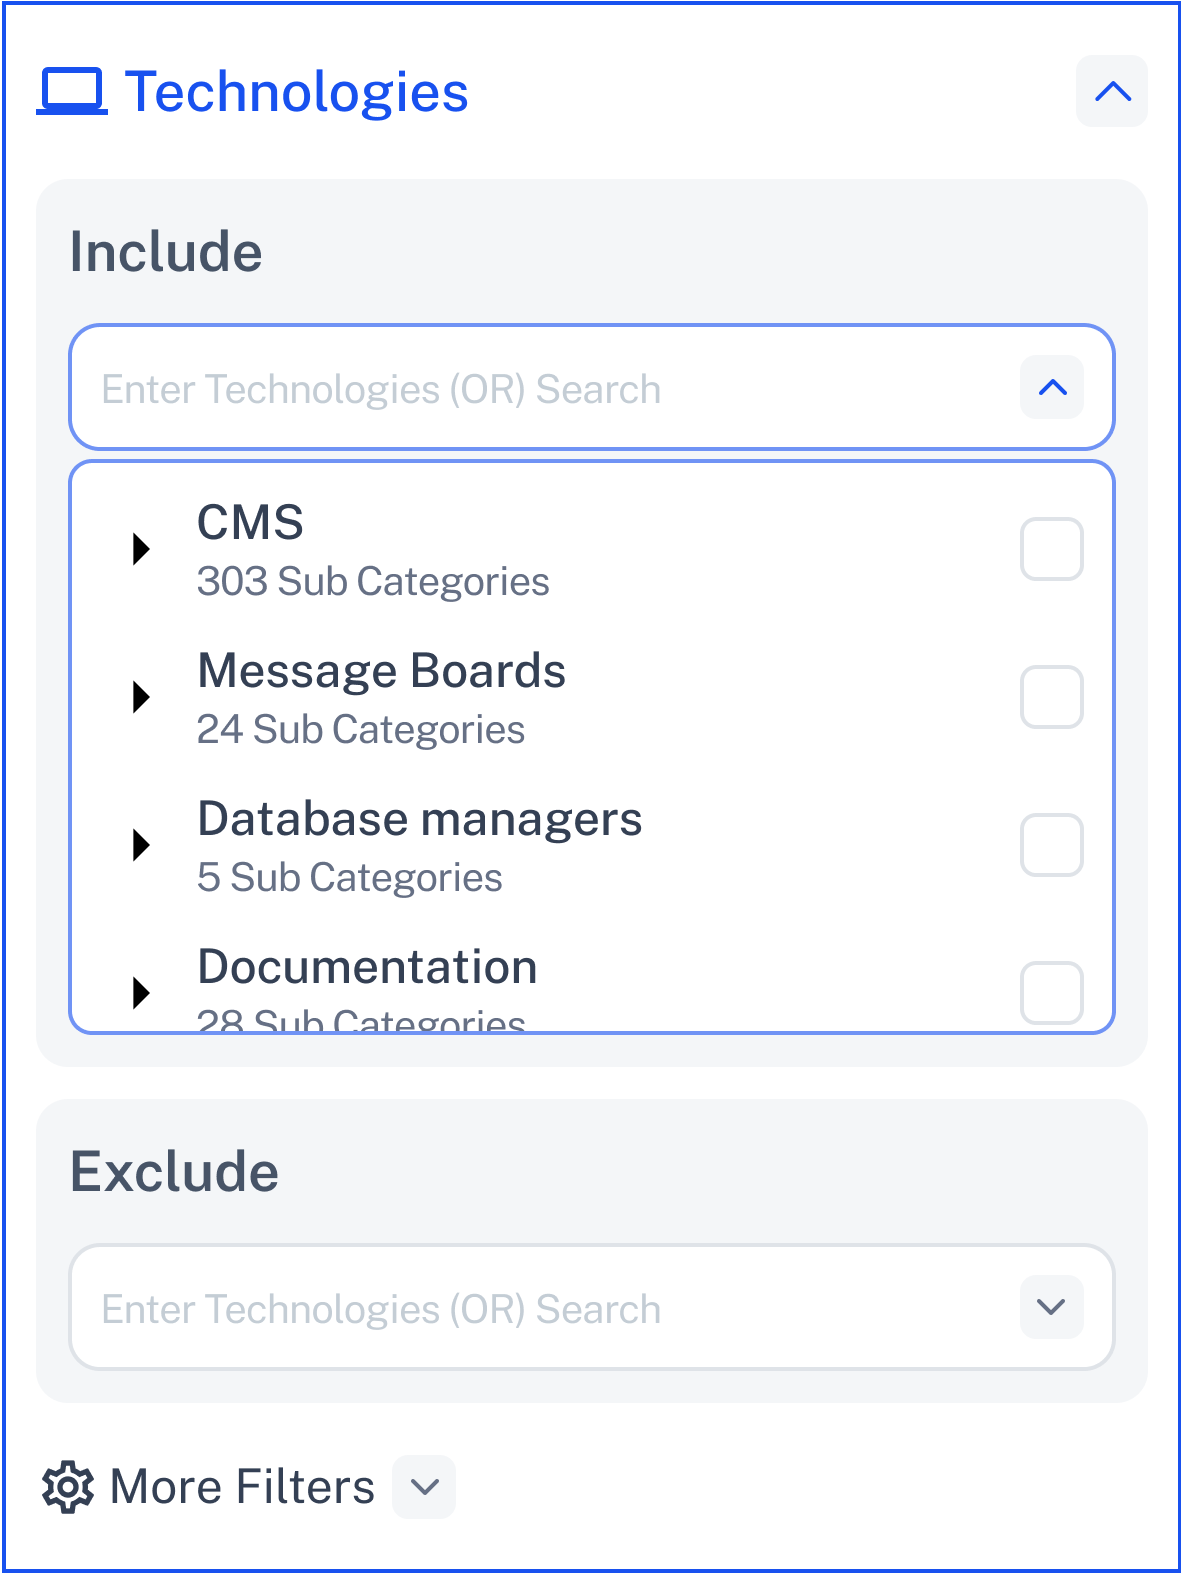Choose the Database managers list item
Image resolution: width=1181 pixels, height=1573 pixels.
592,845
